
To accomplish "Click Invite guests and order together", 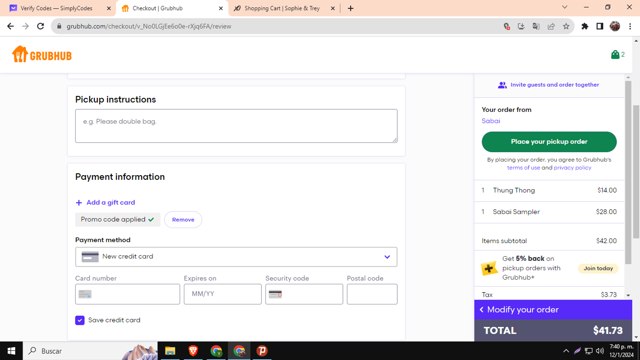I will point(549,85).
